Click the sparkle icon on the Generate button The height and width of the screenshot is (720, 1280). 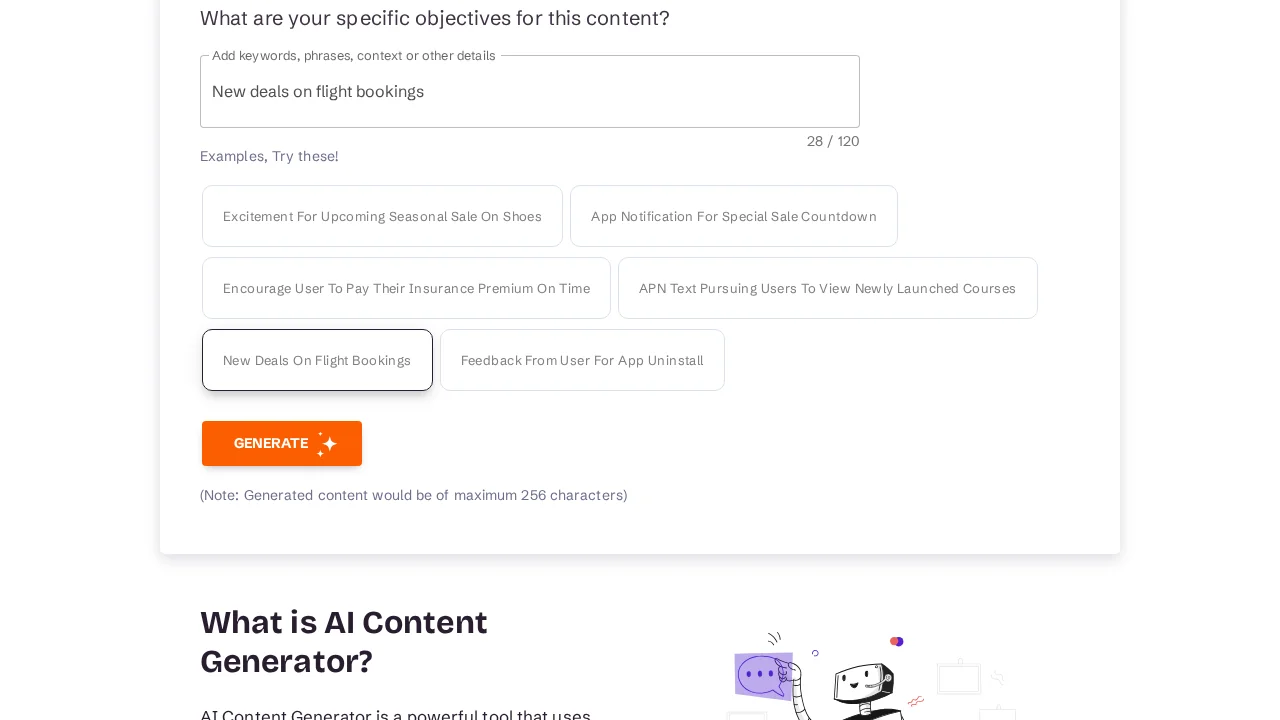(x=326, y=443)
